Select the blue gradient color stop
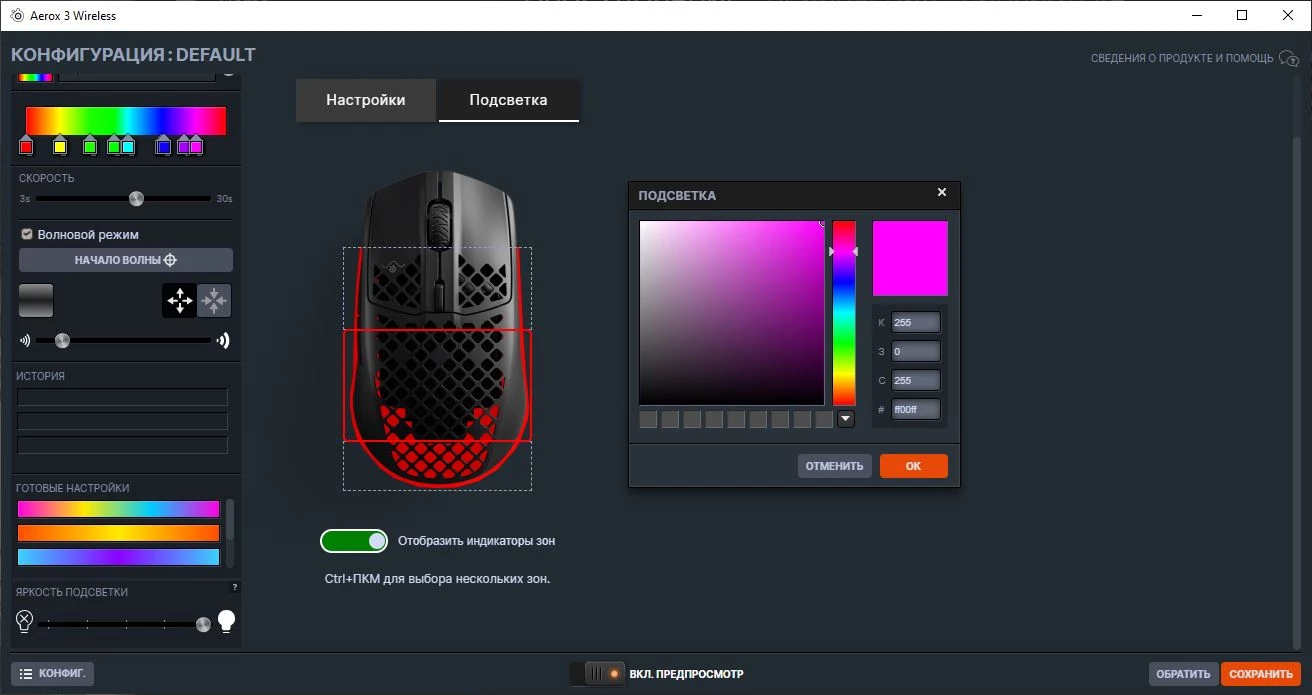This screenshot has width=1312, height=695. pyautogui.click(x=164, y=146)
